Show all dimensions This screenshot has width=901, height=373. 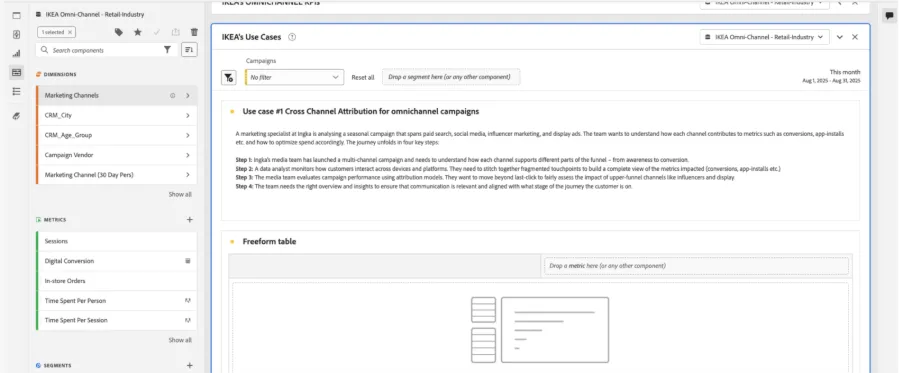(x=180, y=194)
